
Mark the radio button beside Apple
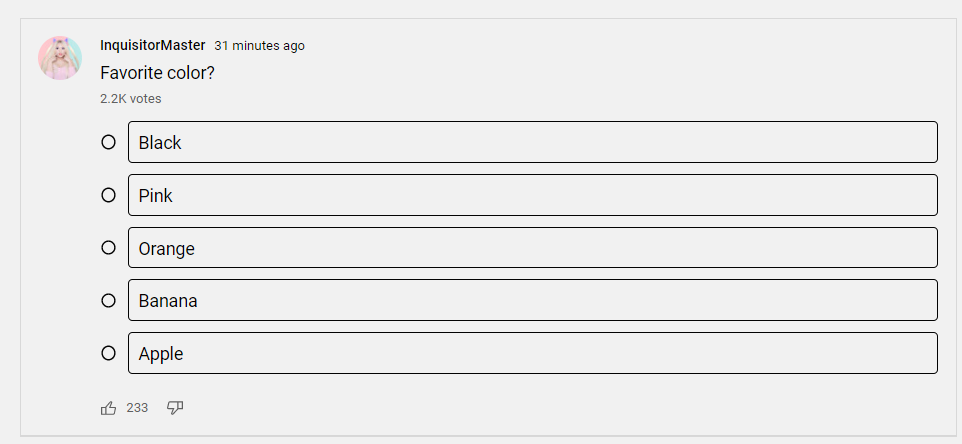pos(108,353)
